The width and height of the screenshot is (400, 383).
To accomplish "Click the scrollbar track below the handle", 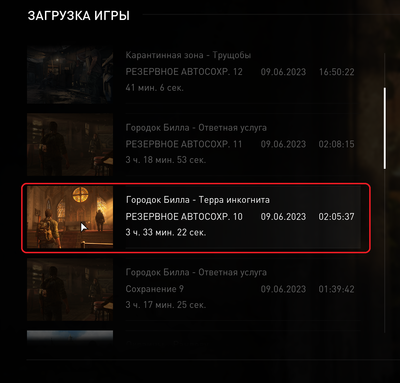I will coord(385,250).
